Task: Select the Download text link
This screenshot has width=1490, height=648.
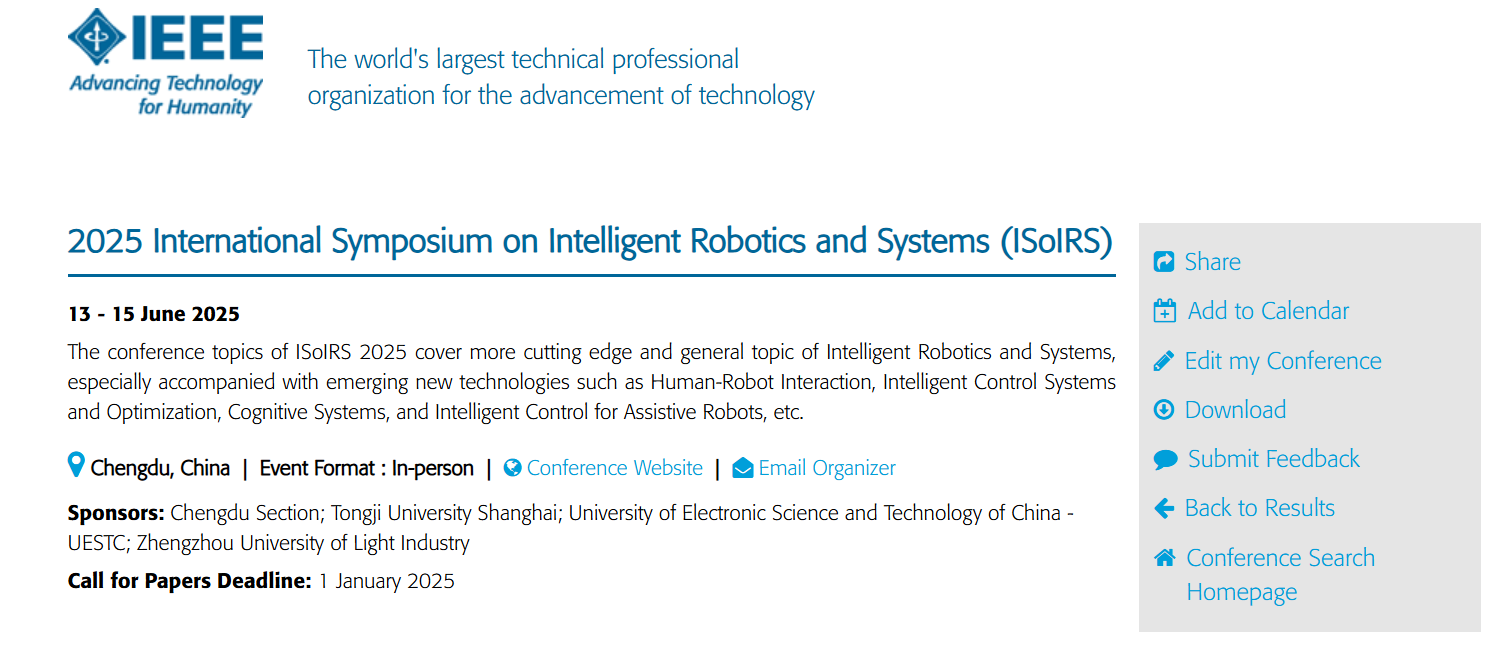Action: pos(1235,410)
